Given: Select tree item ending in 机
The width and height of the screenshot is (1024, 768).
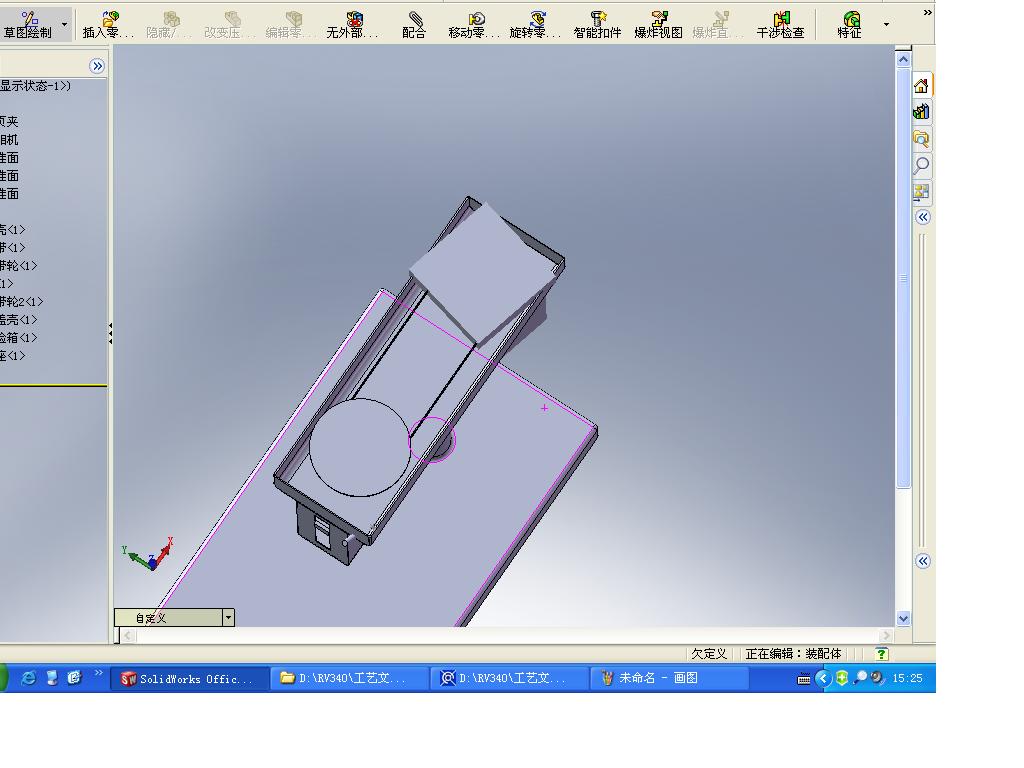Looking at the screenshot, I should pyautogui.click(x=9, y=140).
